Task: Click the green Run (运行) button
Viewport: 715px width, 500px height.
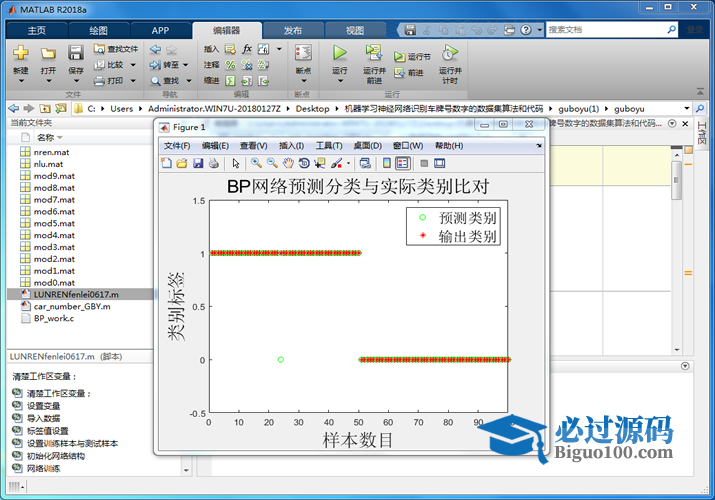Action: click(x=339, y=53)
